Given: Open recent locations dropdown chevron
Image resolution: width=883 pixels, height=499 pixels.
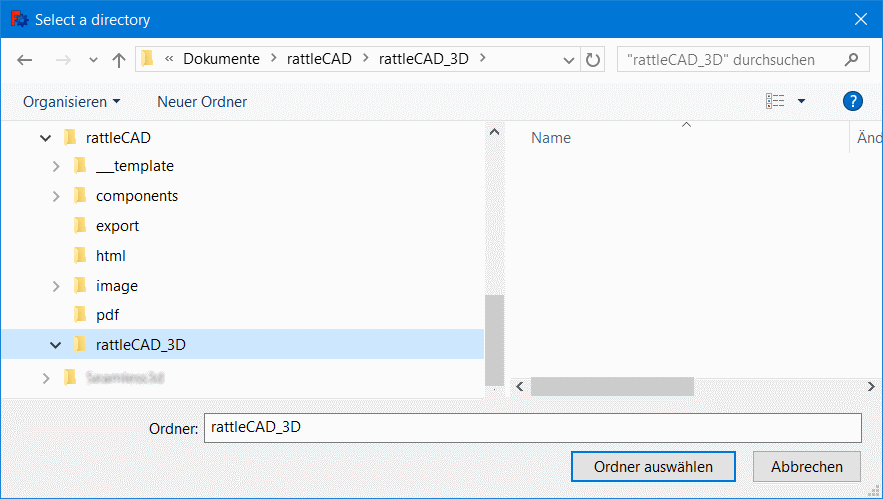Looking at the screenshot, I should click(x=93, y=60).
